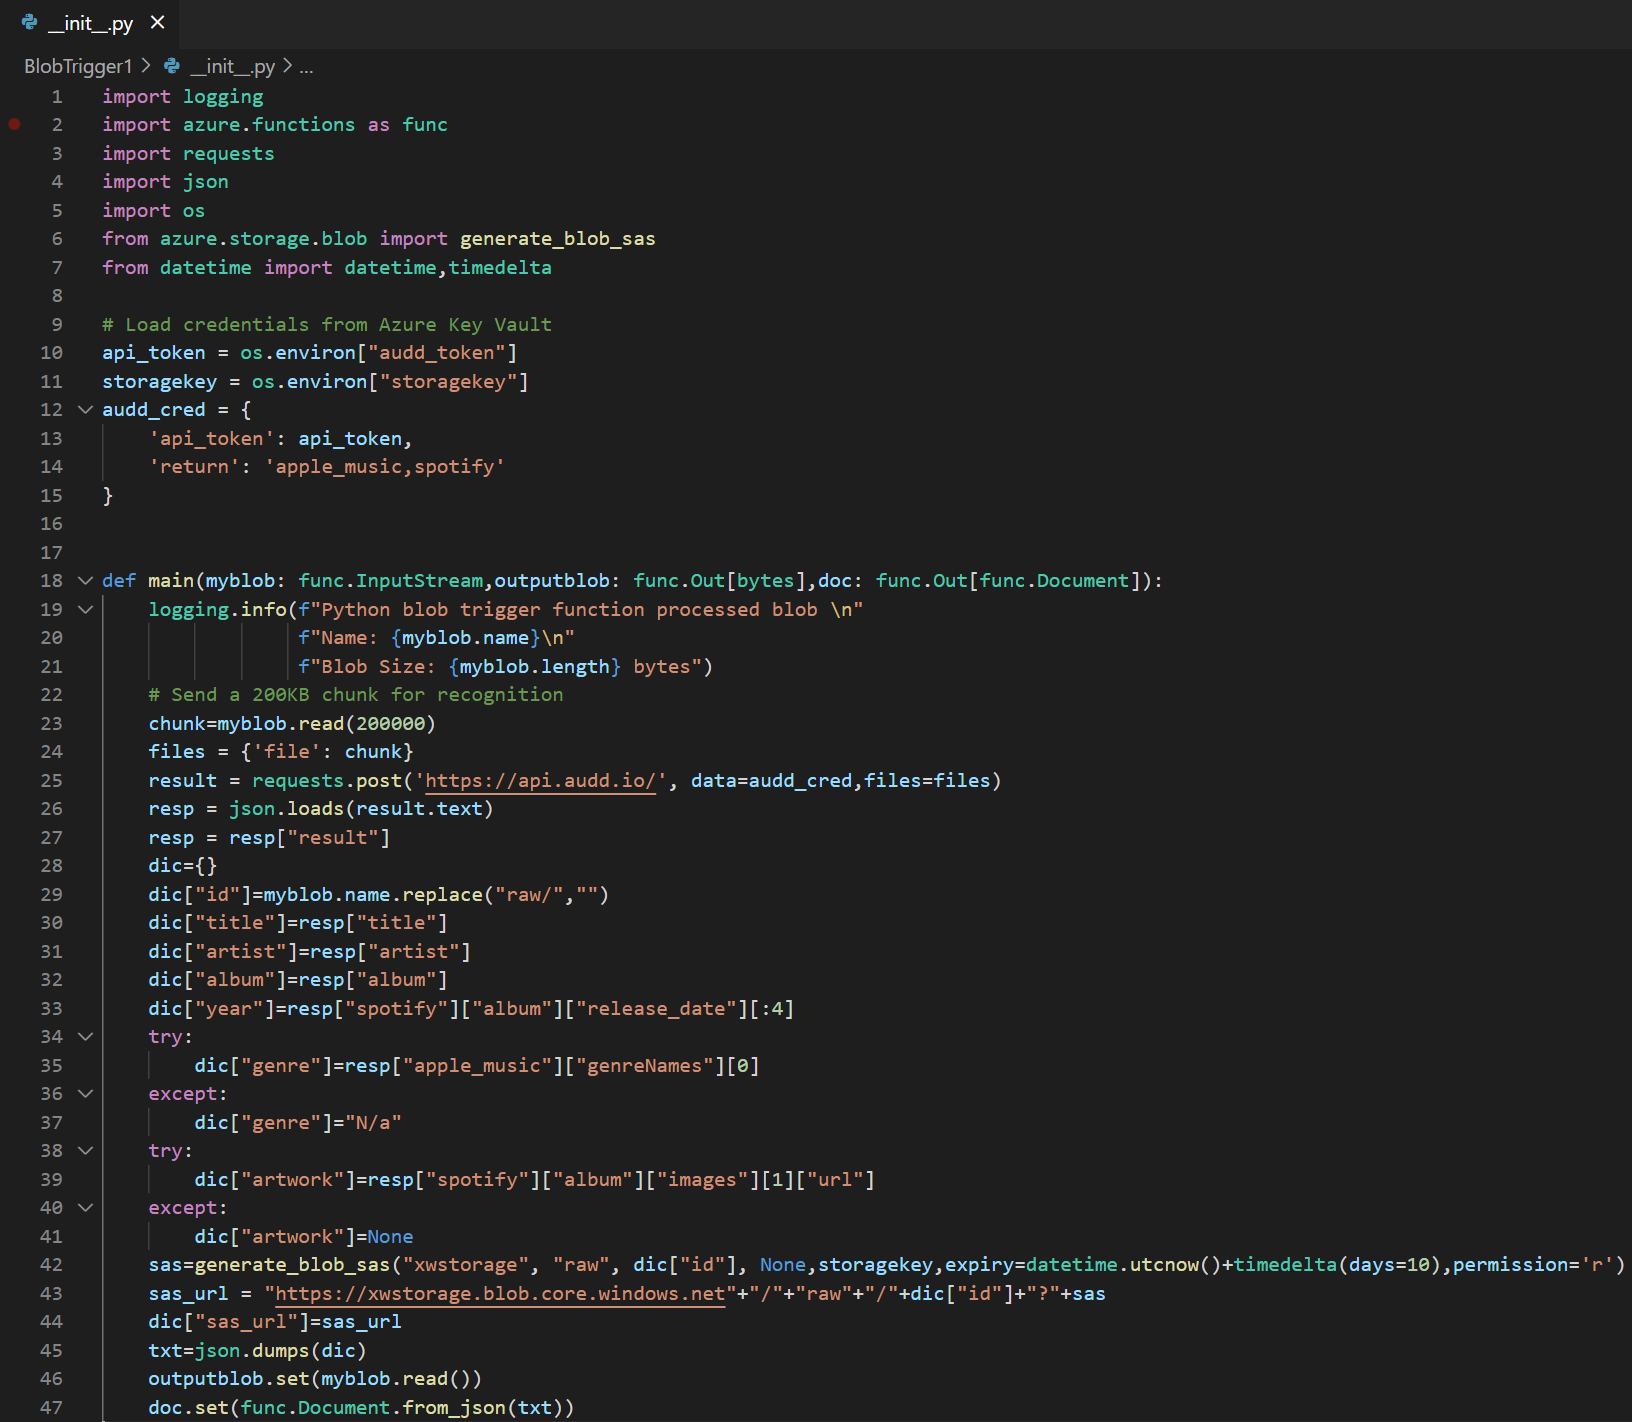Click 'storagekey' variable on line 11

click(x=160, y=381)
